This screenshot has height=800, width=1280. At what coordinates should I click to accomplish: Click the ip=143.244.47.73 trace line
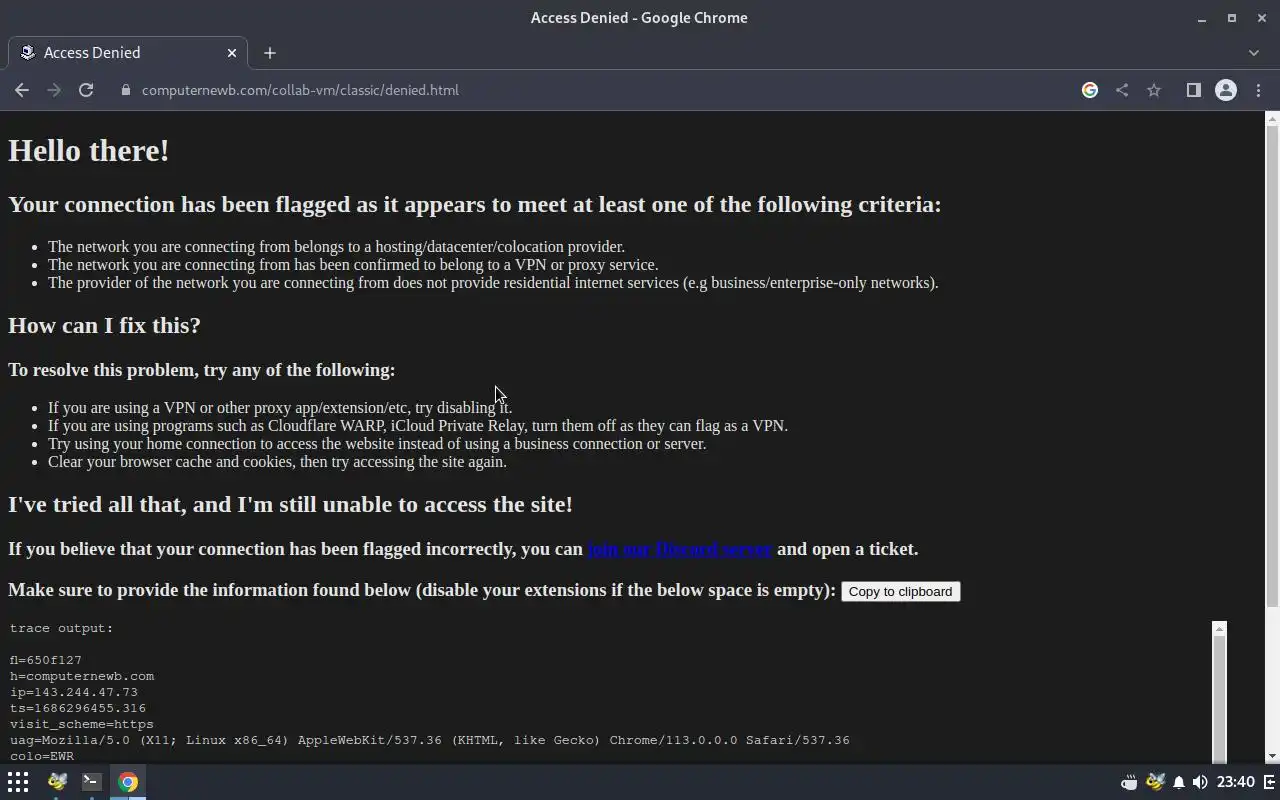[74, 692]
